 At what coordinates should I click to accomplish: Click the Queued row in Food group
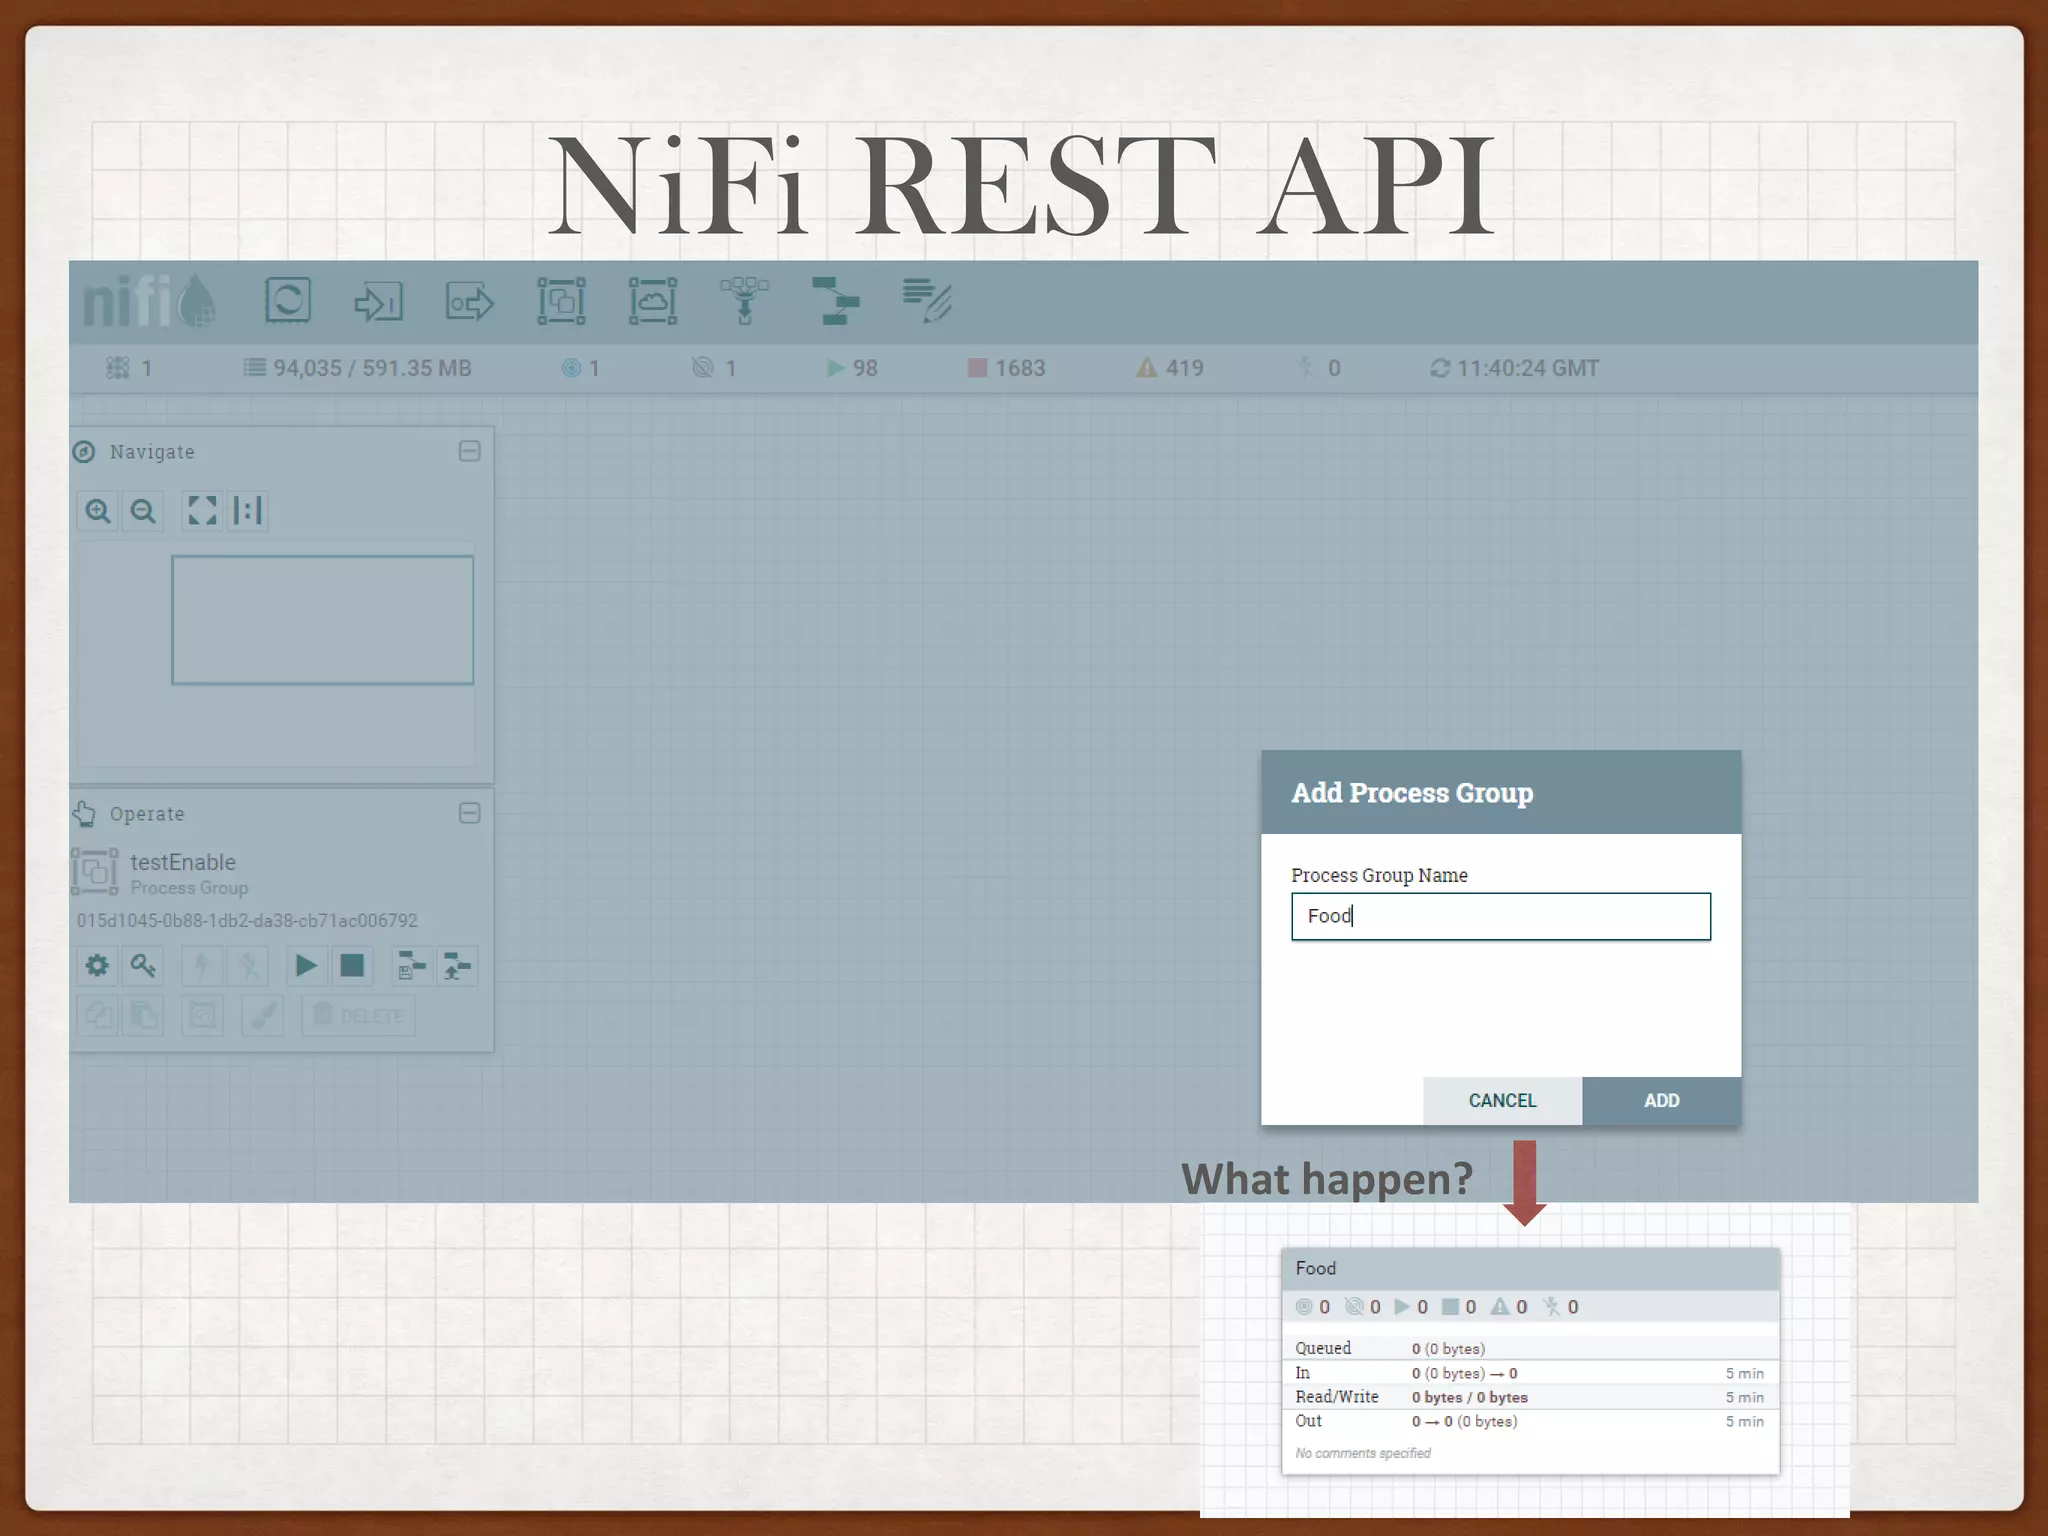(x=1530, y=1349)
